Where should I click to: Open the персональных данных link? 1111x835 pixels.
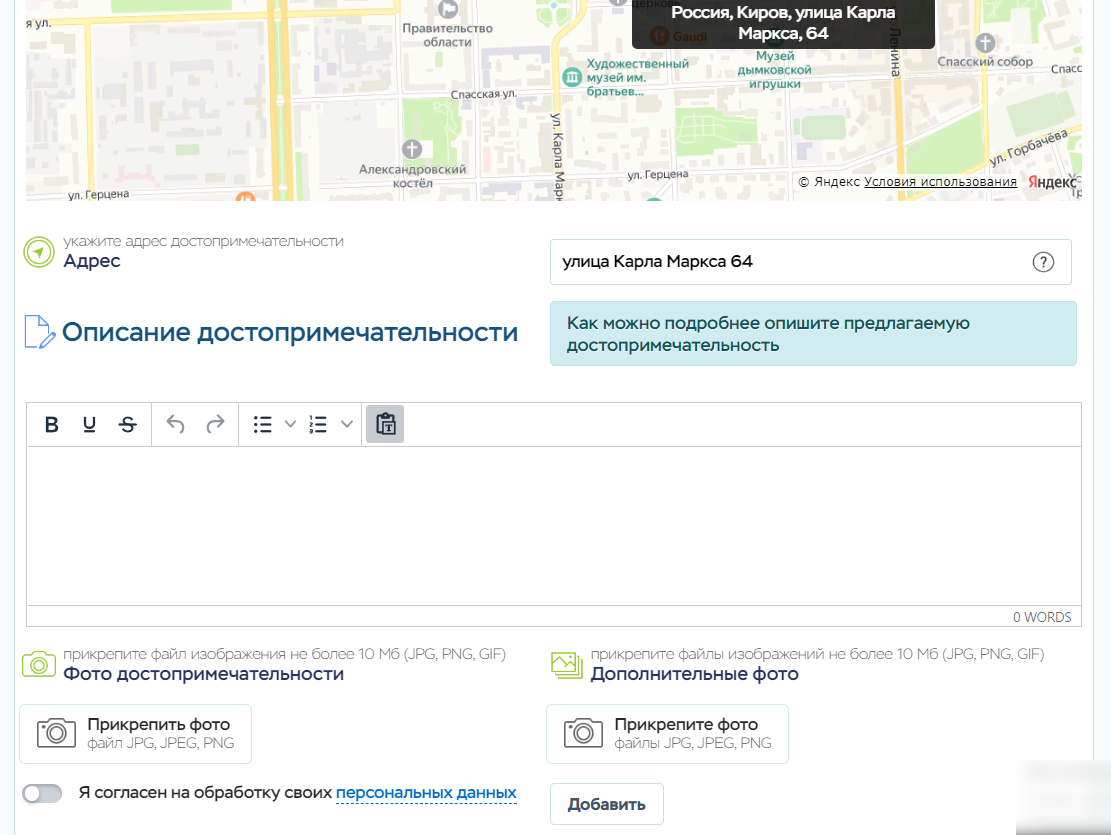point(426,793)
